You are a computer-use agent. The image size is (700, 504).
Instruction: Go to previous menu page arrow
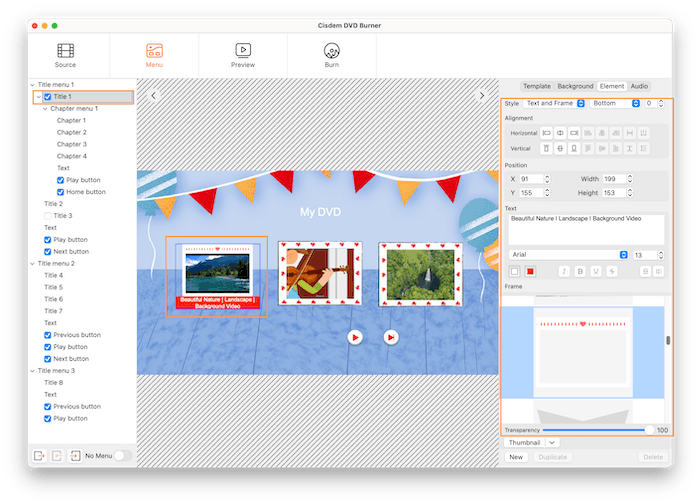154,96
